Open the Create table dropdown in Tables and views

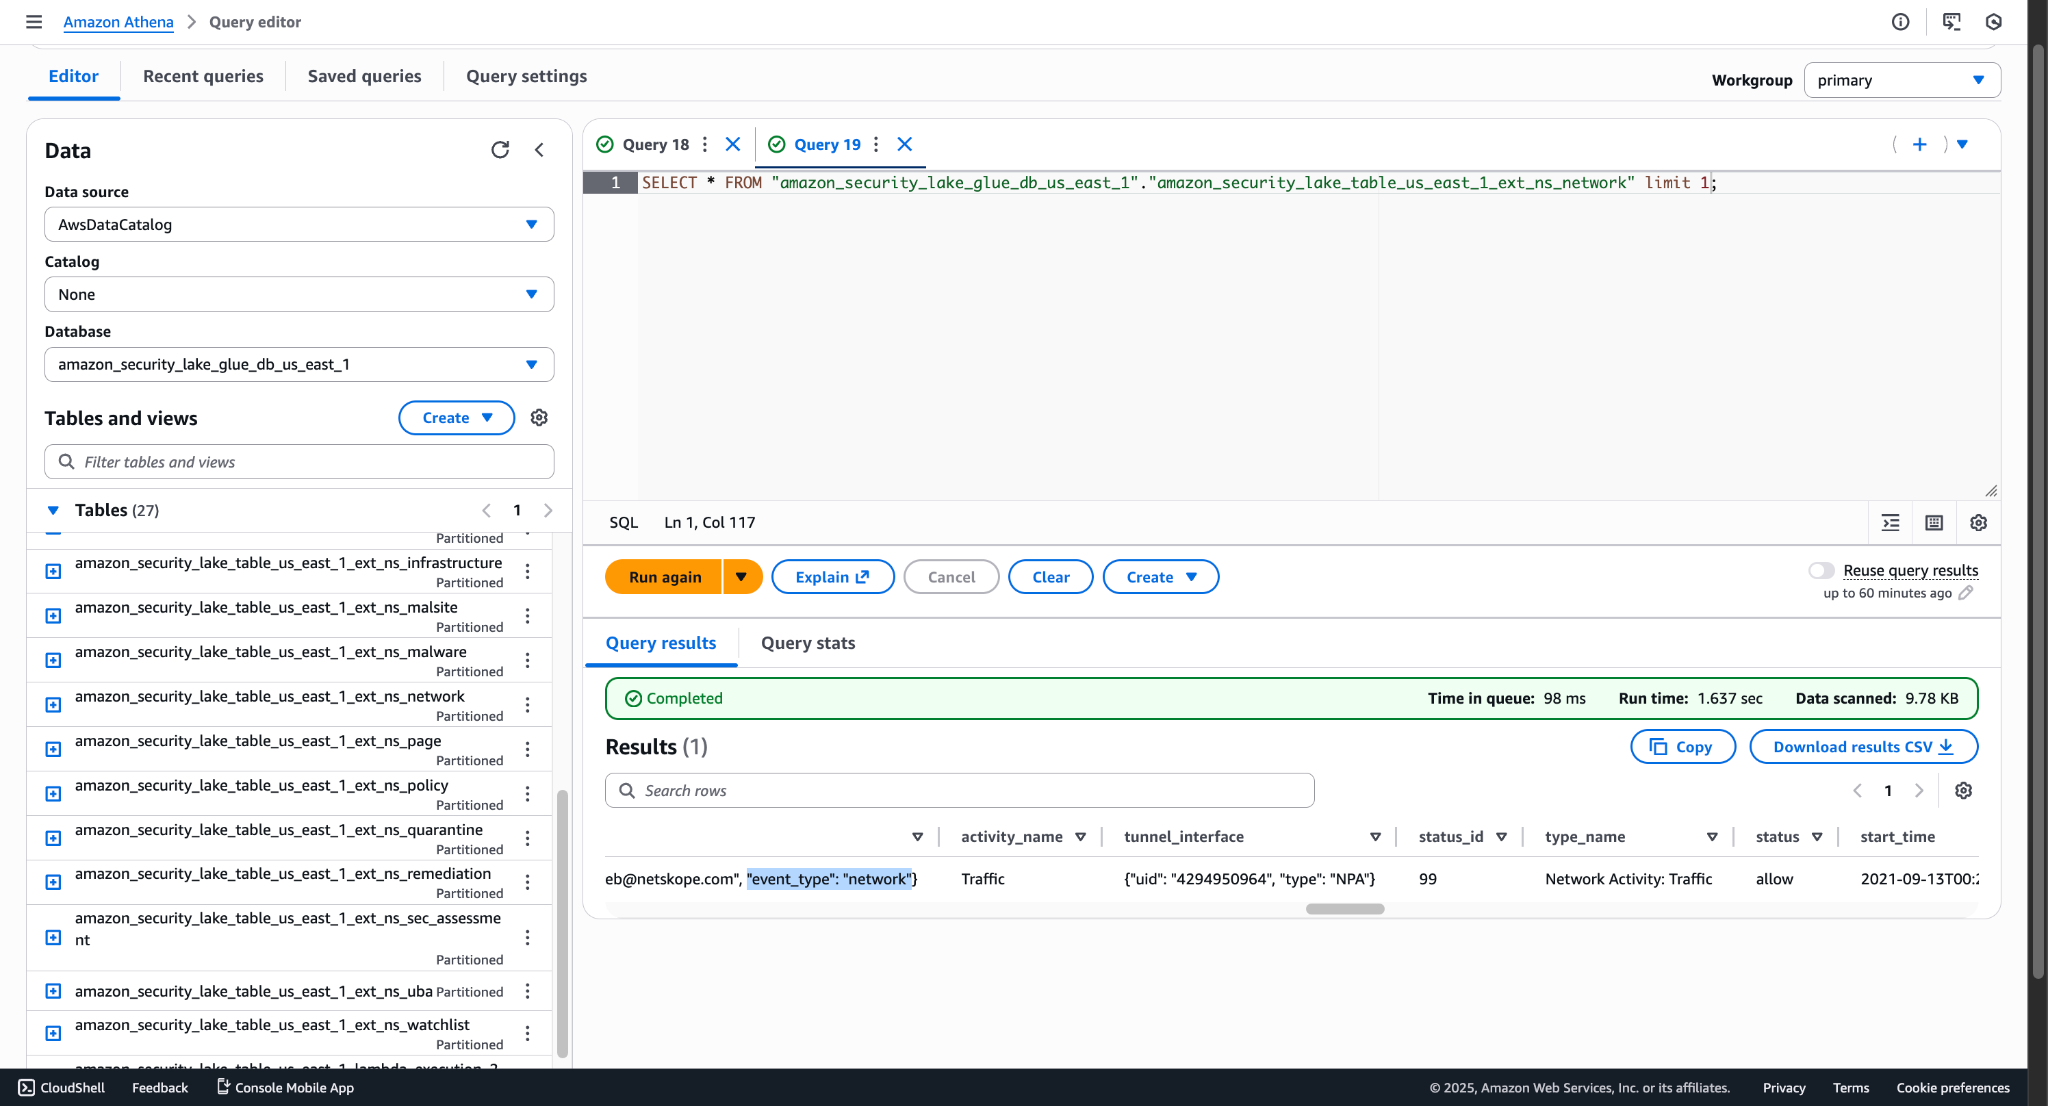457,418
